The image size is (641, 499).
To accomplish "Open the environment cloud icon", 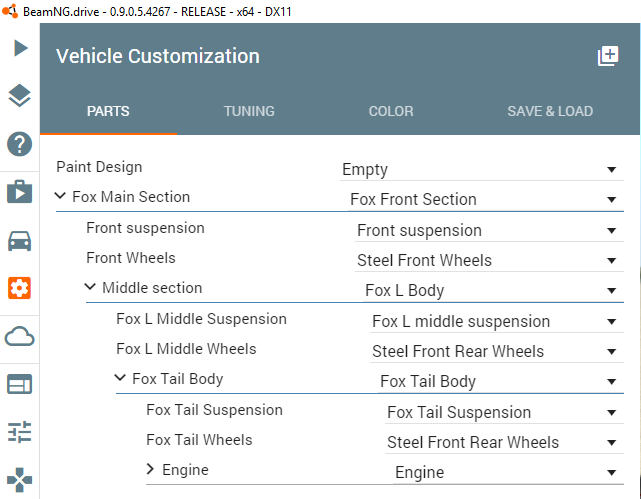I will pos(20,336).
